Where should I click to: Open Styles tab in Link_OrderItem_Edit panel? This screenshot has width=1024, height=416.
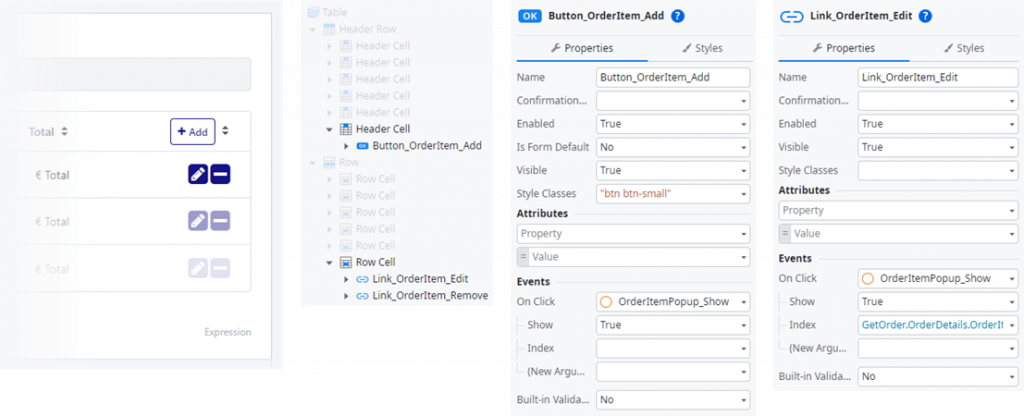[x=957, y=48]
